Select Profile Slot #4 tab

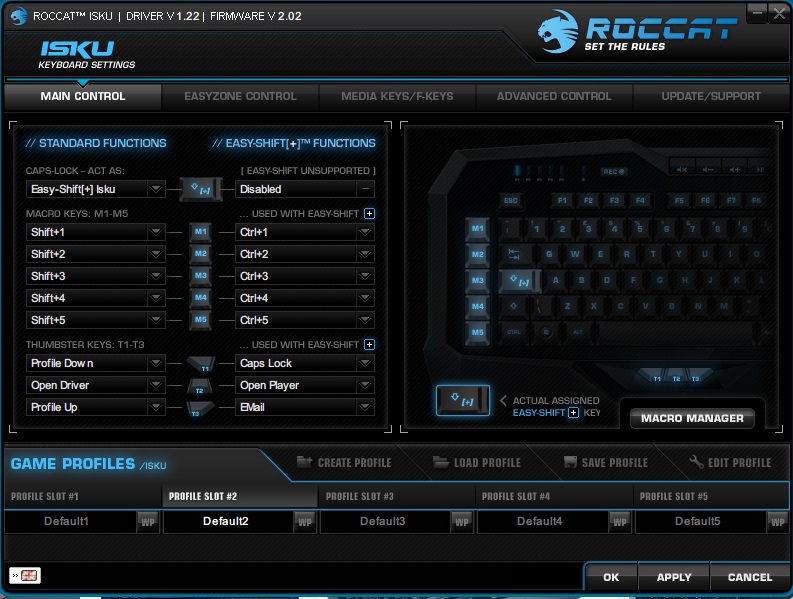[554, 496]
